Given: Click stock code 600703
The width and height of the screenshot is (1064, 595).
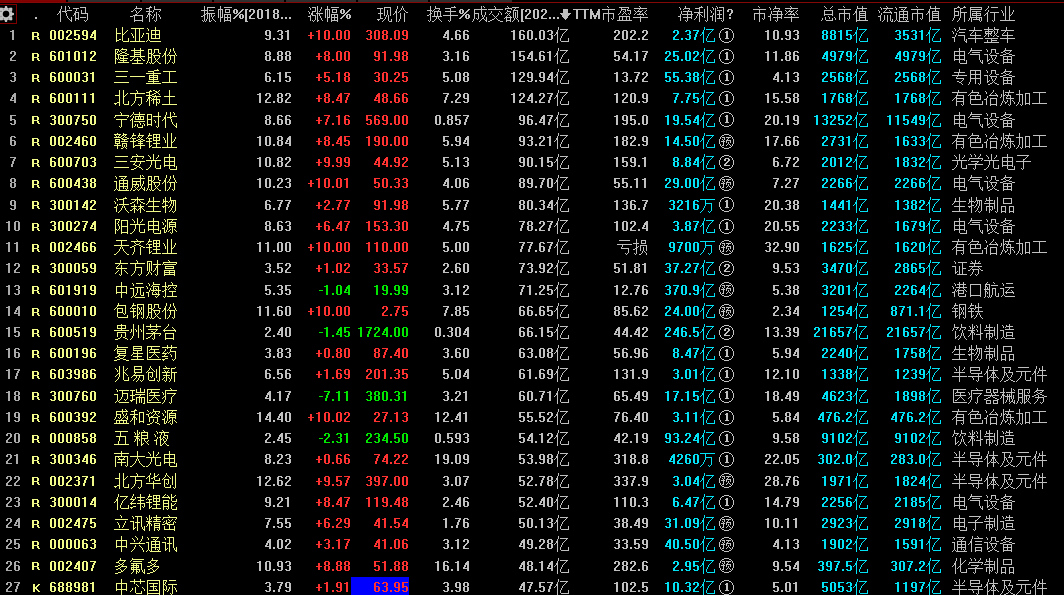Looking at the screenshot, I should pyautogui.click(x=73, y=162).
